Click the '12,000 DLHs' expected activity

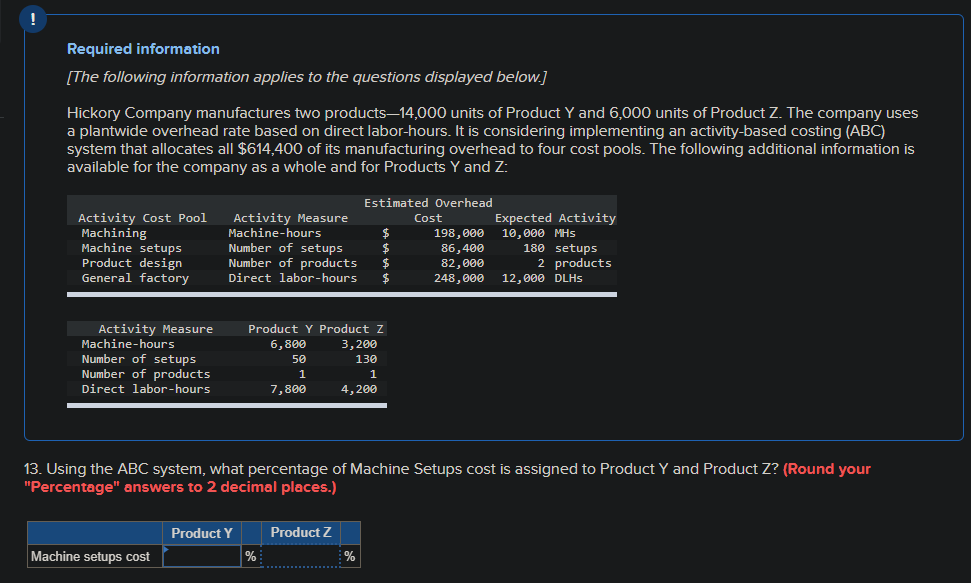[x=542, y=278]
